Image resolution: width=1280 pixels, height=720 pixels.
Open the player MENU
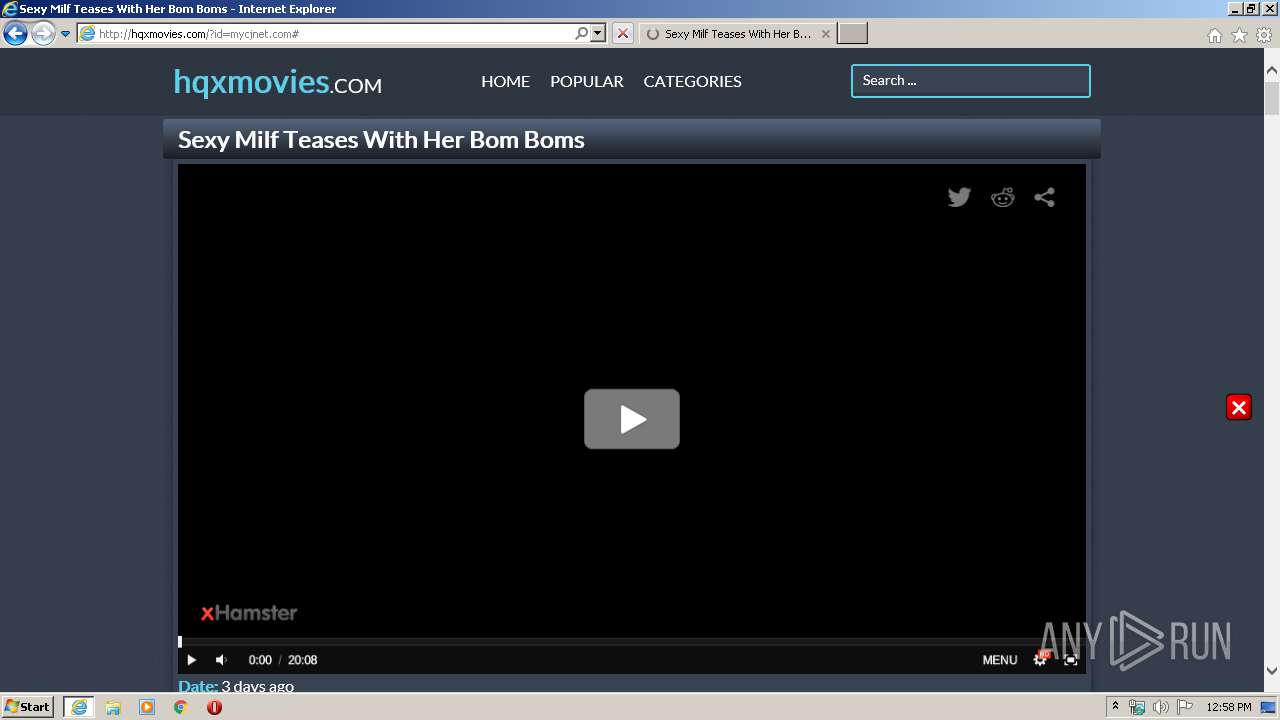(999, 660)
